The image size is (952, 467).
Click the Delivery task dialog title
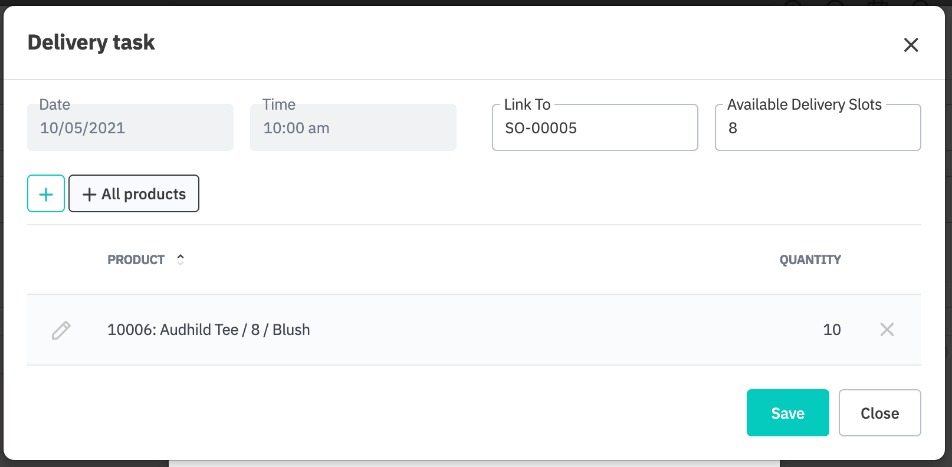pos(91,42)
